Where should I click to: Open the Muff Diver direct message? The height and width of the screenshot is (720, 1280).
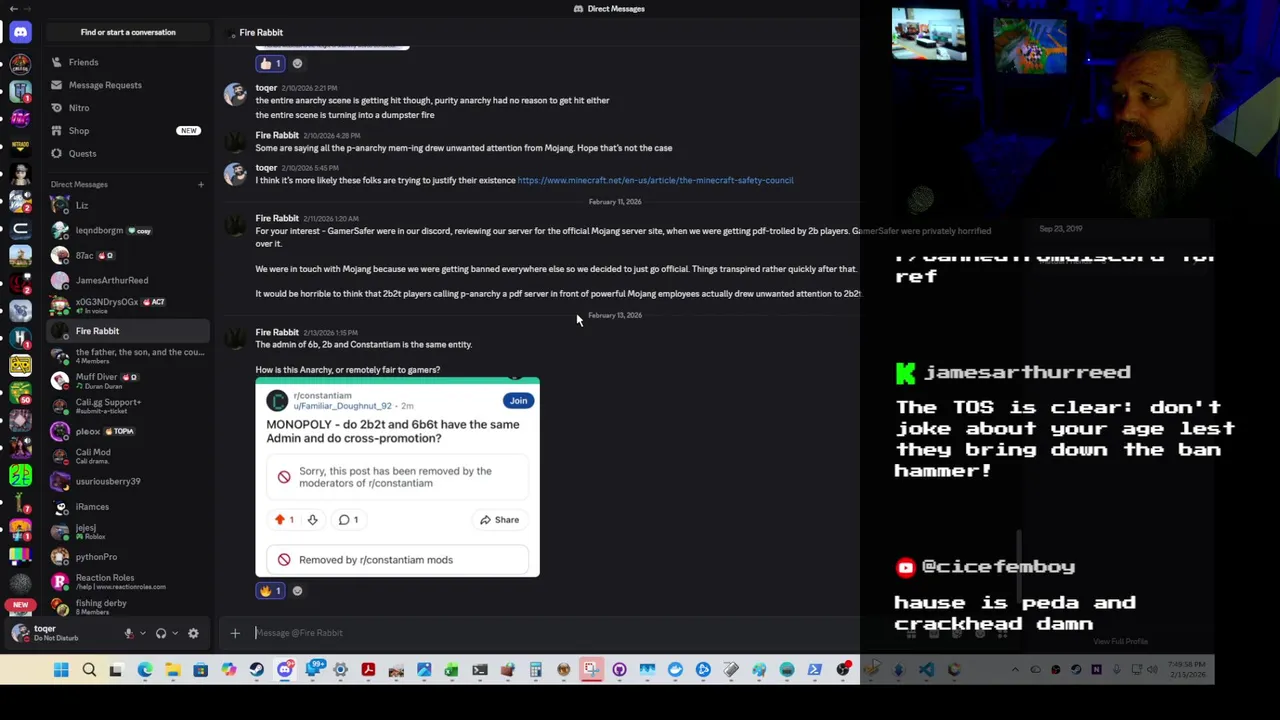128,381
